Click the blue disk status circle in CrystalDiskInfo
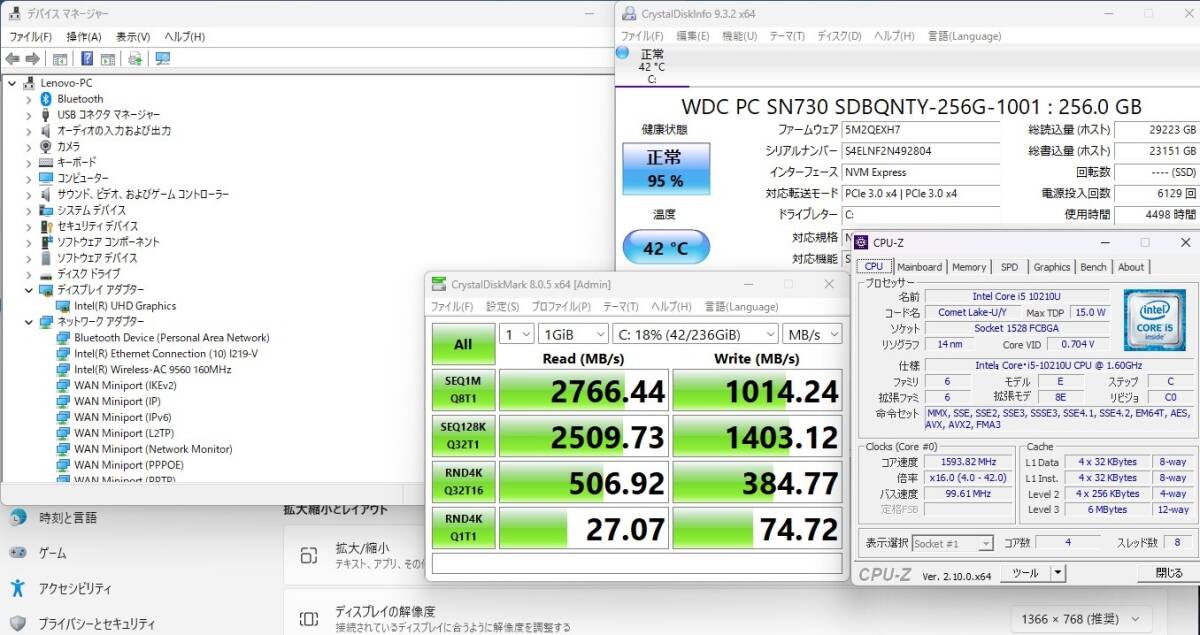Viewport: 1200px width, 635px height. point(623,52)
